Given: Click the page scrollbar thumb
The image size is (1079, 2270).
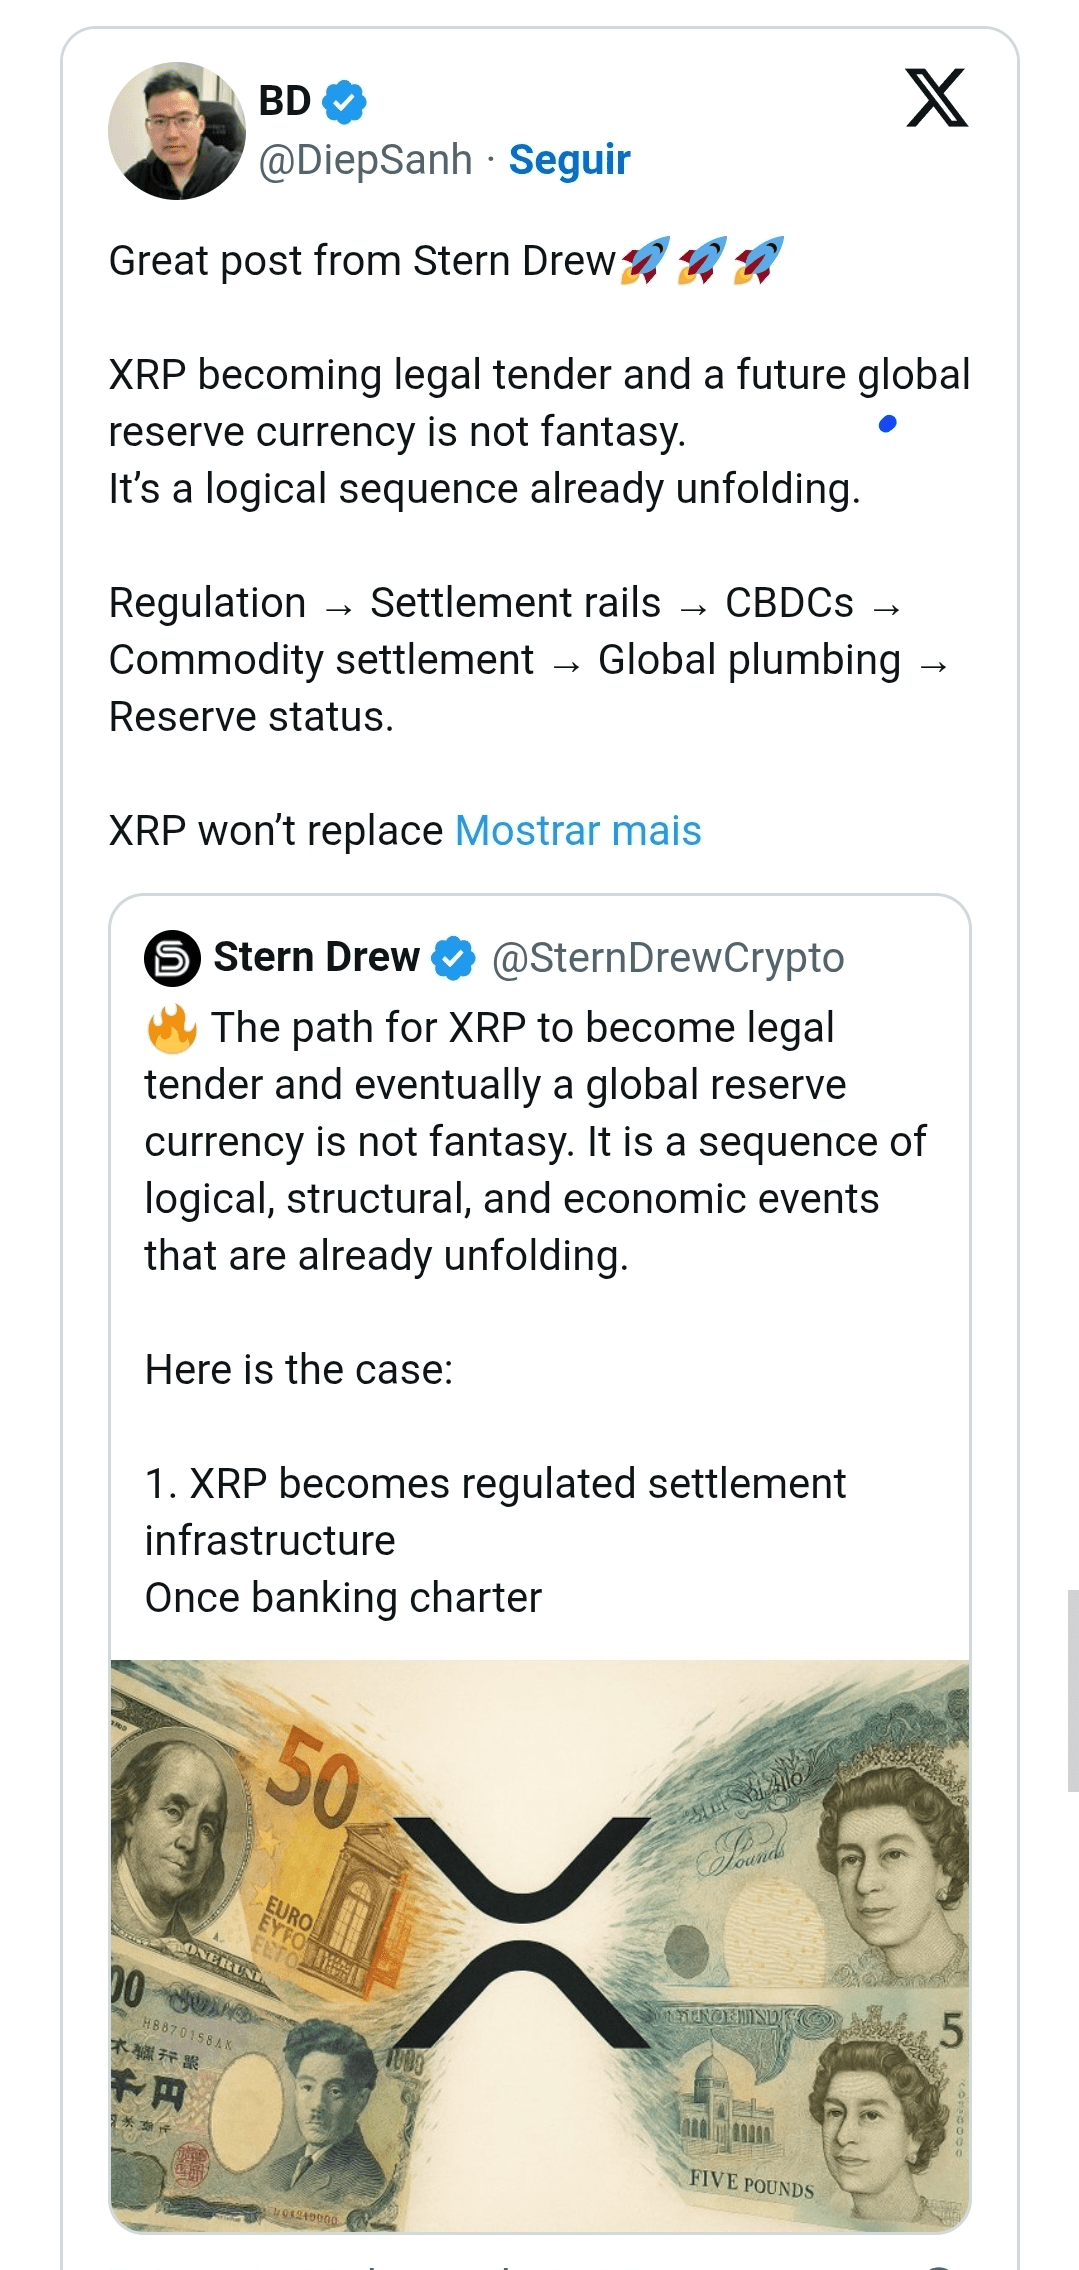Looking at the screenshot, I should click(x=1073, y=1690).
